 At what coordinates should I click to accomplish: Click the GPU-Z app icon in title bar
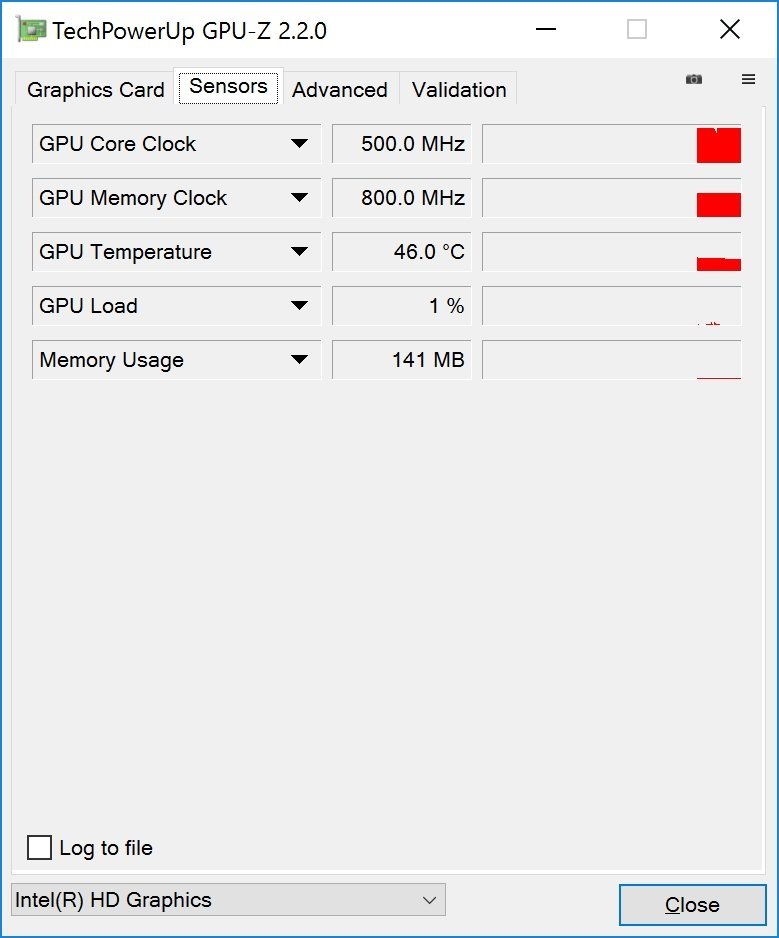coord(32,30)
